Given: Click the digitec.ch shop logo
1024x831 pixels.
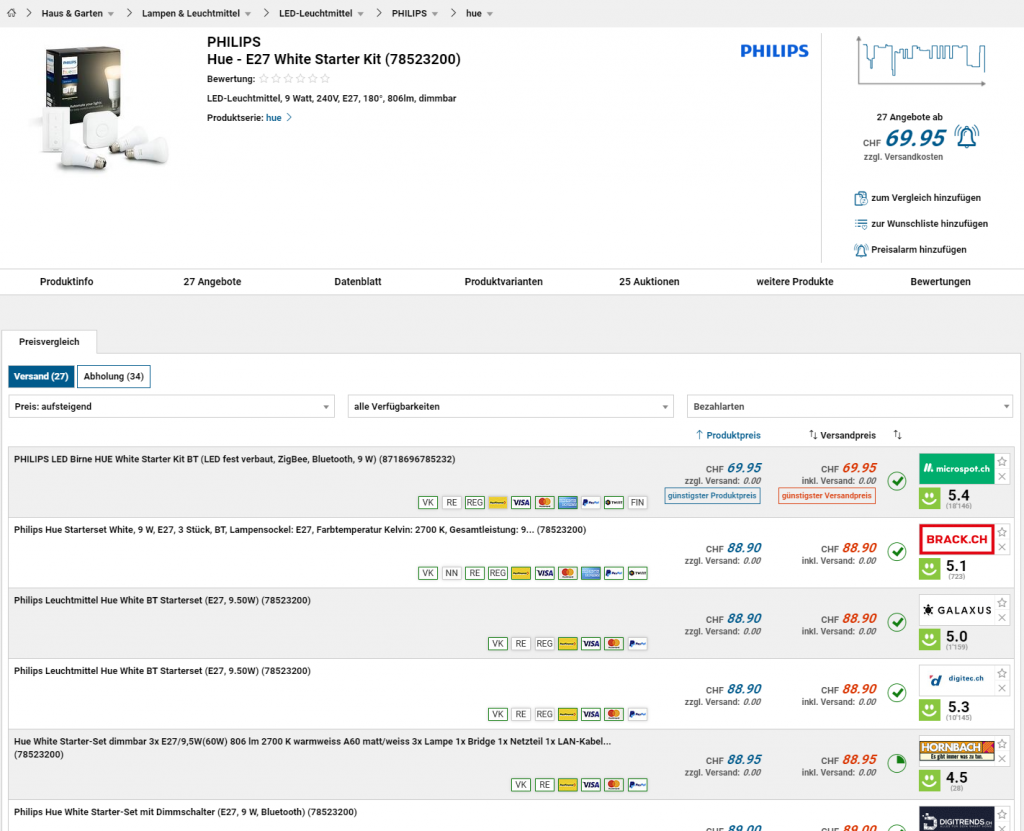Looking at the screenshot, I should click(956, 680).
